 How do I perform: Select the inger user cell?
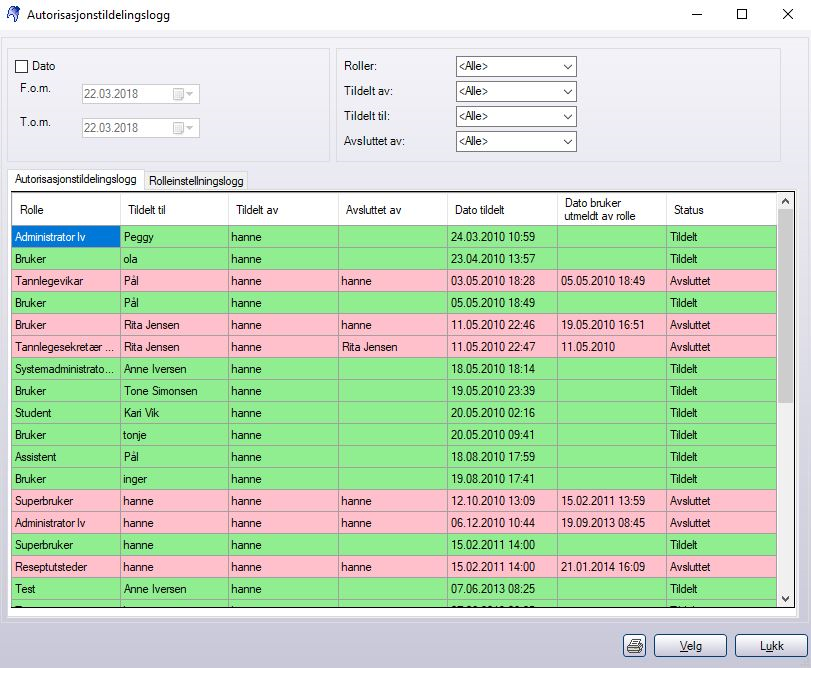click(174, 479)
